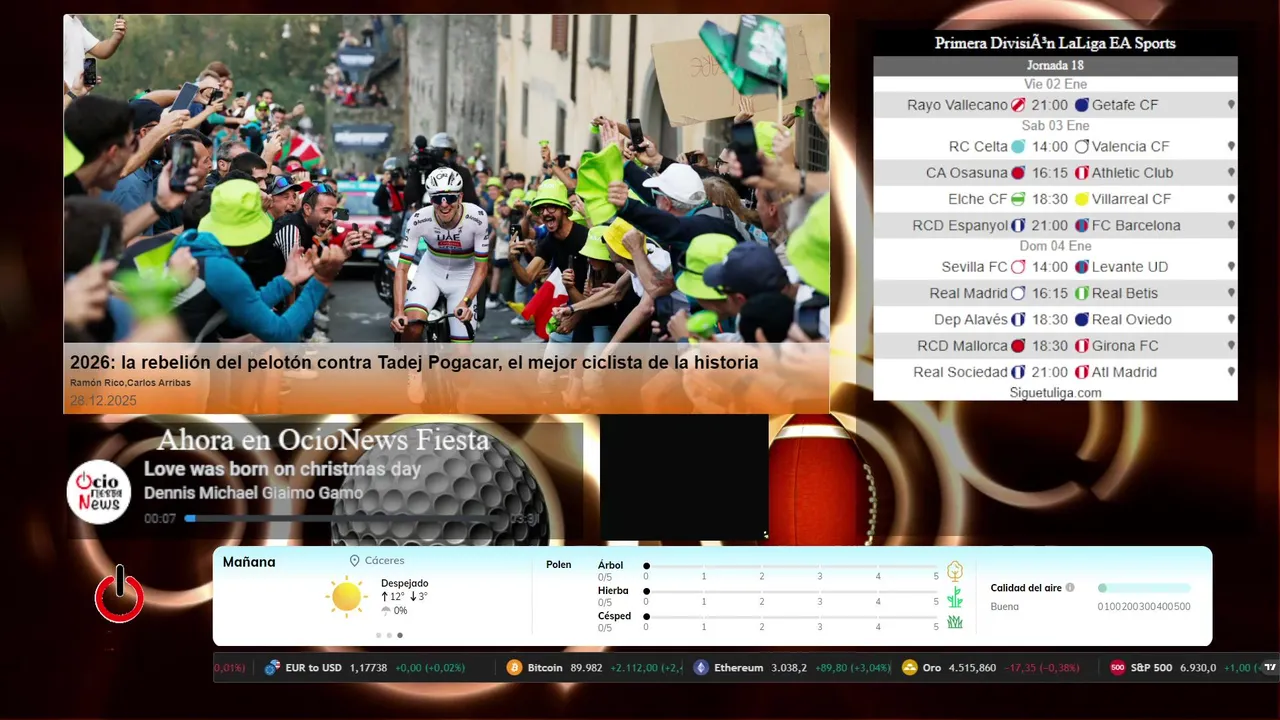
Task: Click the Ethereum icon in ticker
Action: point(701,667)
